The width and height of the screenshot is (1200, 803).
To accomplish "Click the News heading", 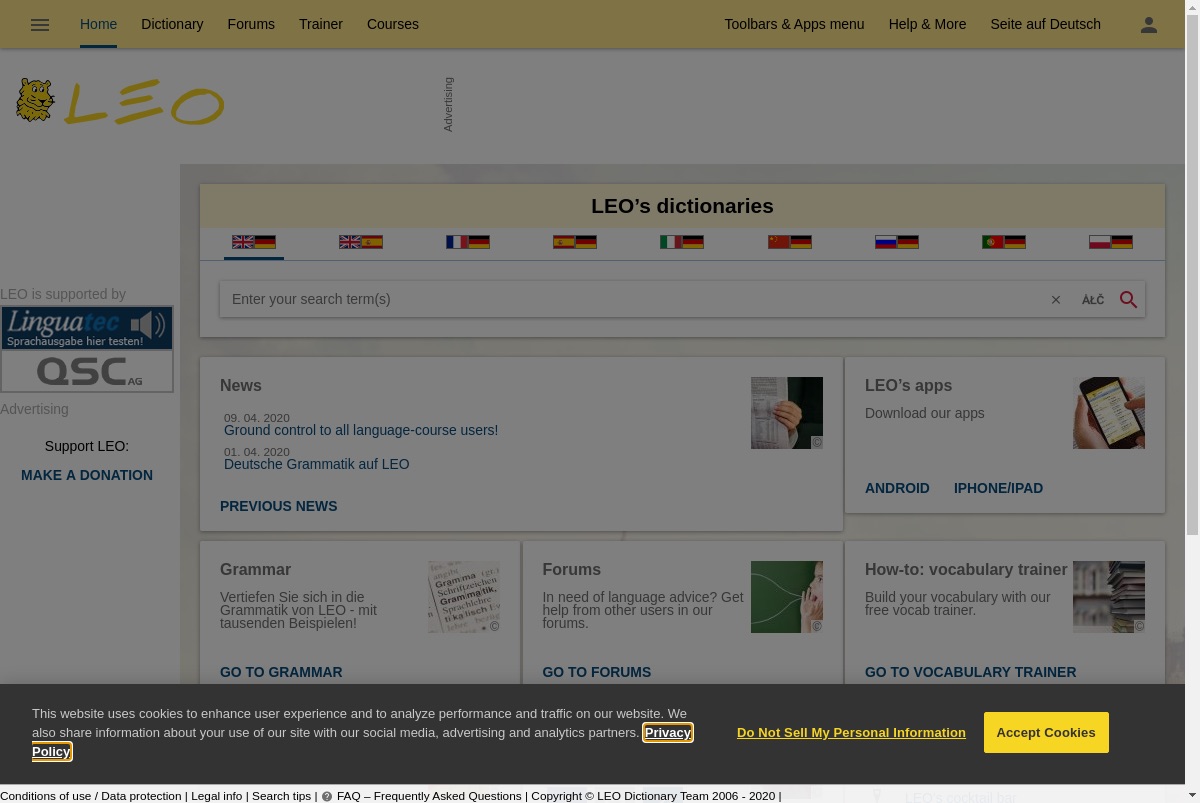I will 241,386.
